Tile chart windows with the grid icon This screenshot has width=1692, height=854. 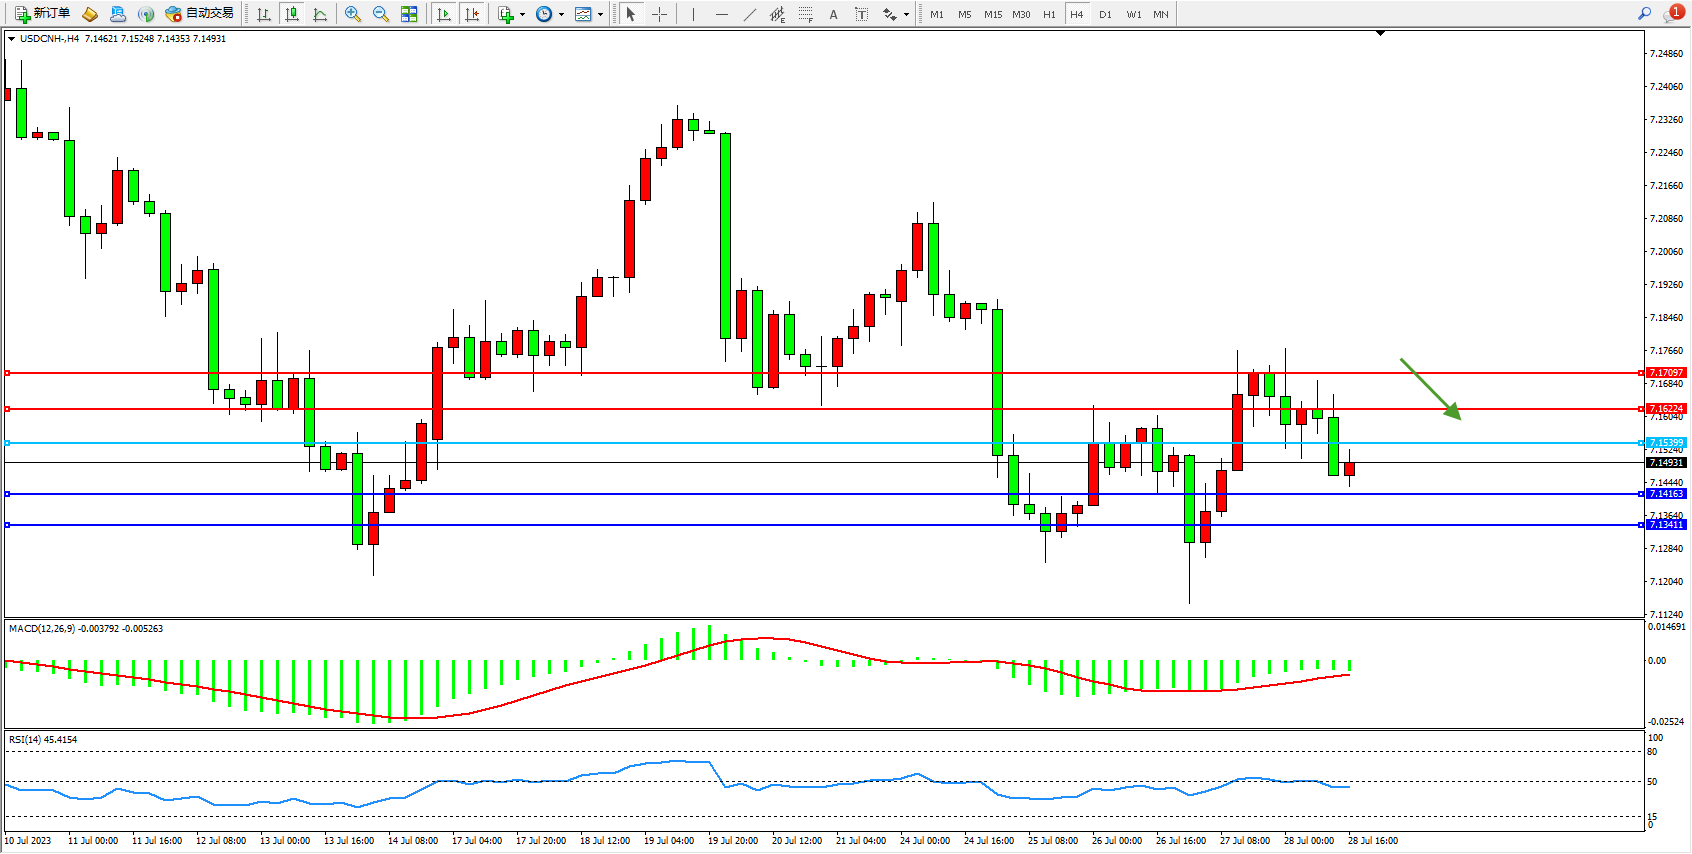point(409,14)
